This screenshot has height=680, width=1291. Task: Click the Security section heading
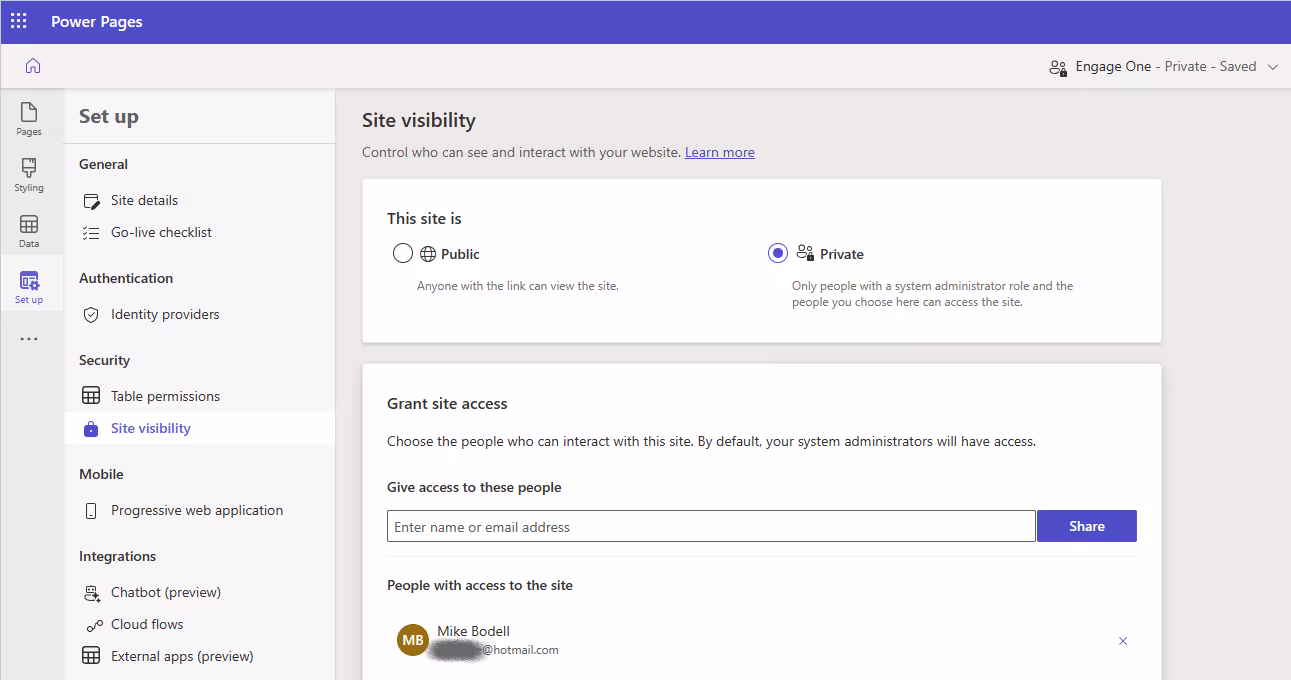105,360
